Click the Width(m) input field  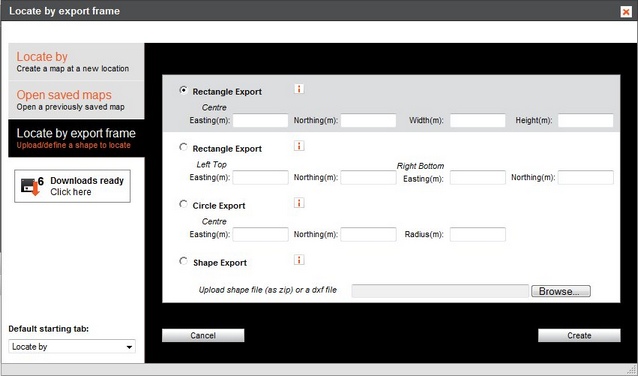[478, 120]
